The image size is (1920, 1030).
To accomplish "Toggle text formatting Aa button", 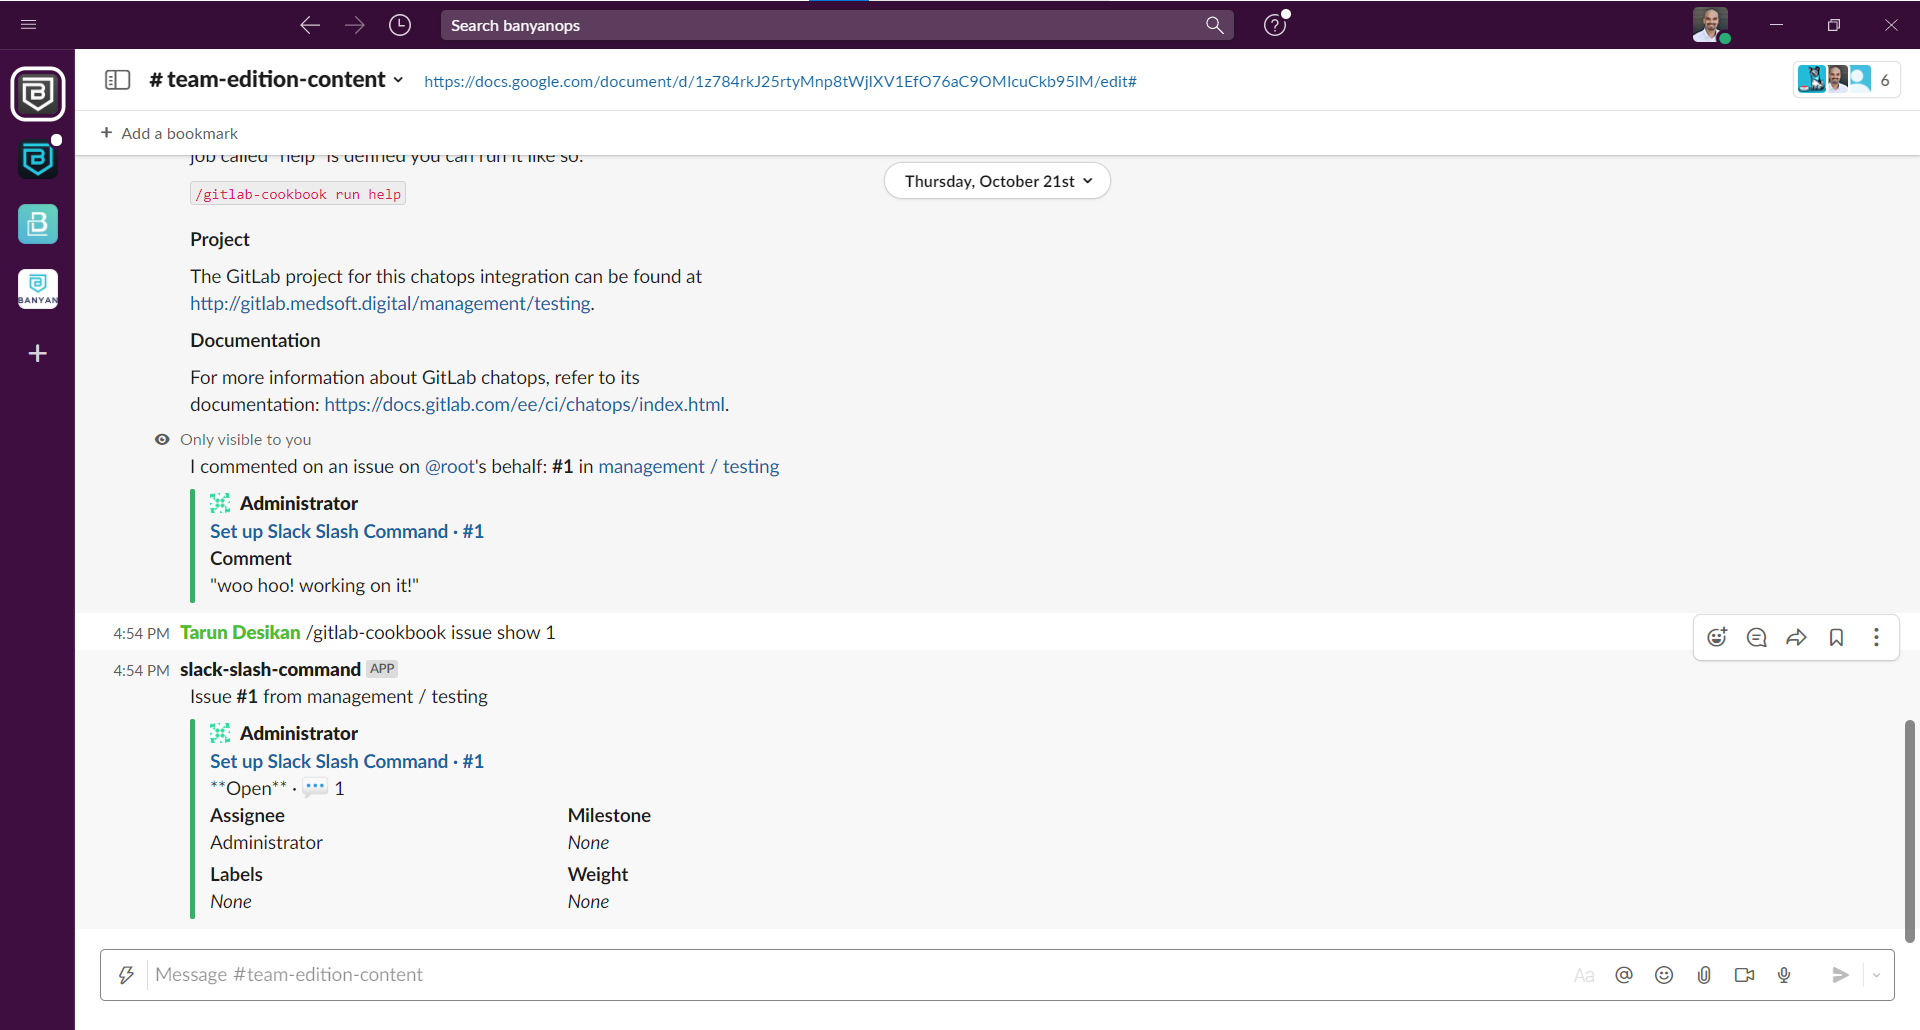I will pyautogui.click(x=1584, y=975).
